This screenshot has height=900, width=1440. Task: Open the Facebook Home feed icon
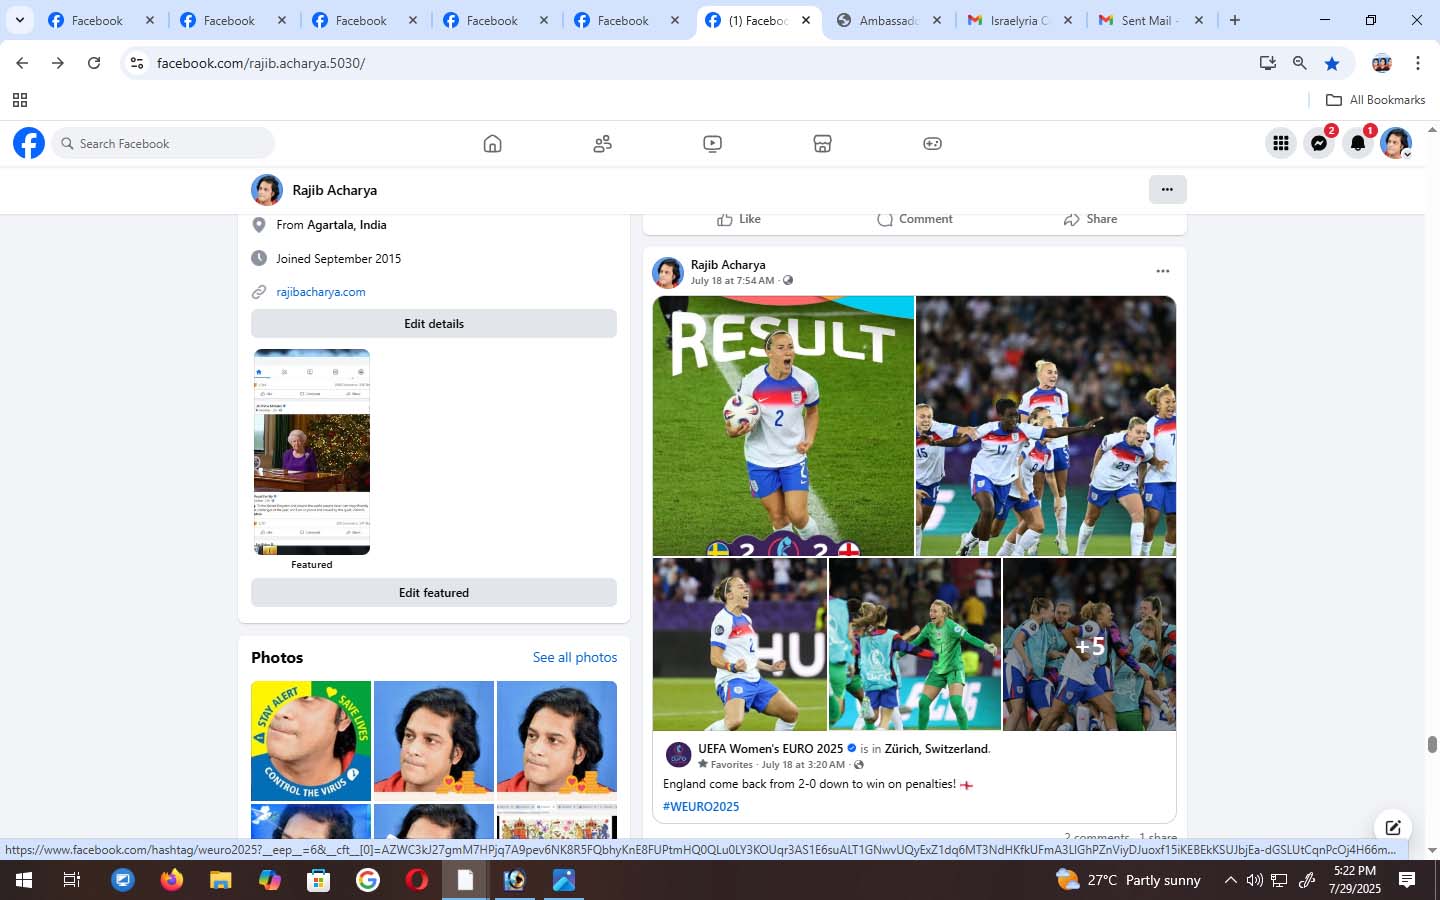pyautogui.click(x=492, y=143)
